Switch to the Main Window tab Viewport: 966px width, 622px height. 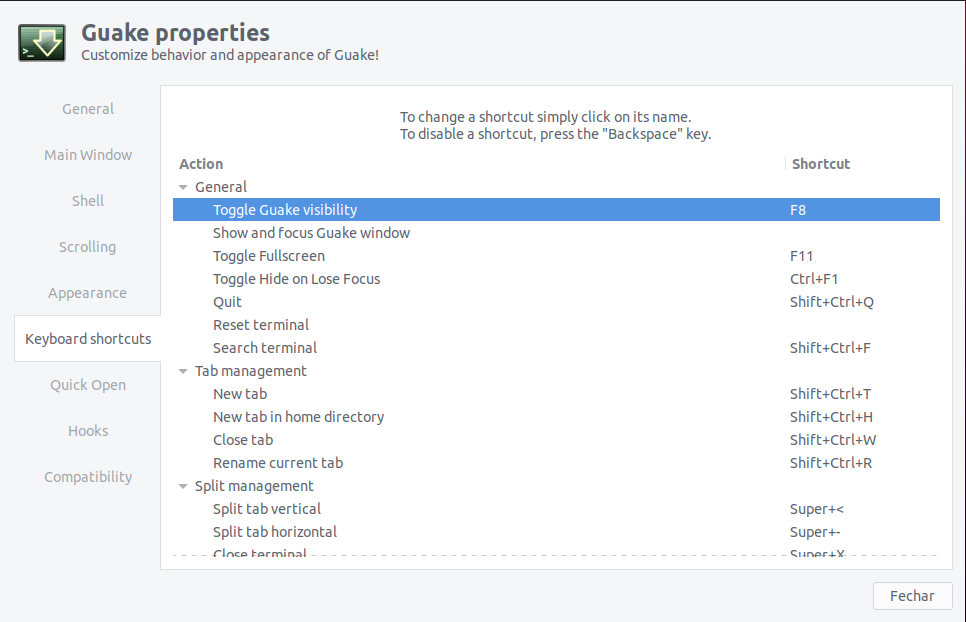pos(87,155)
